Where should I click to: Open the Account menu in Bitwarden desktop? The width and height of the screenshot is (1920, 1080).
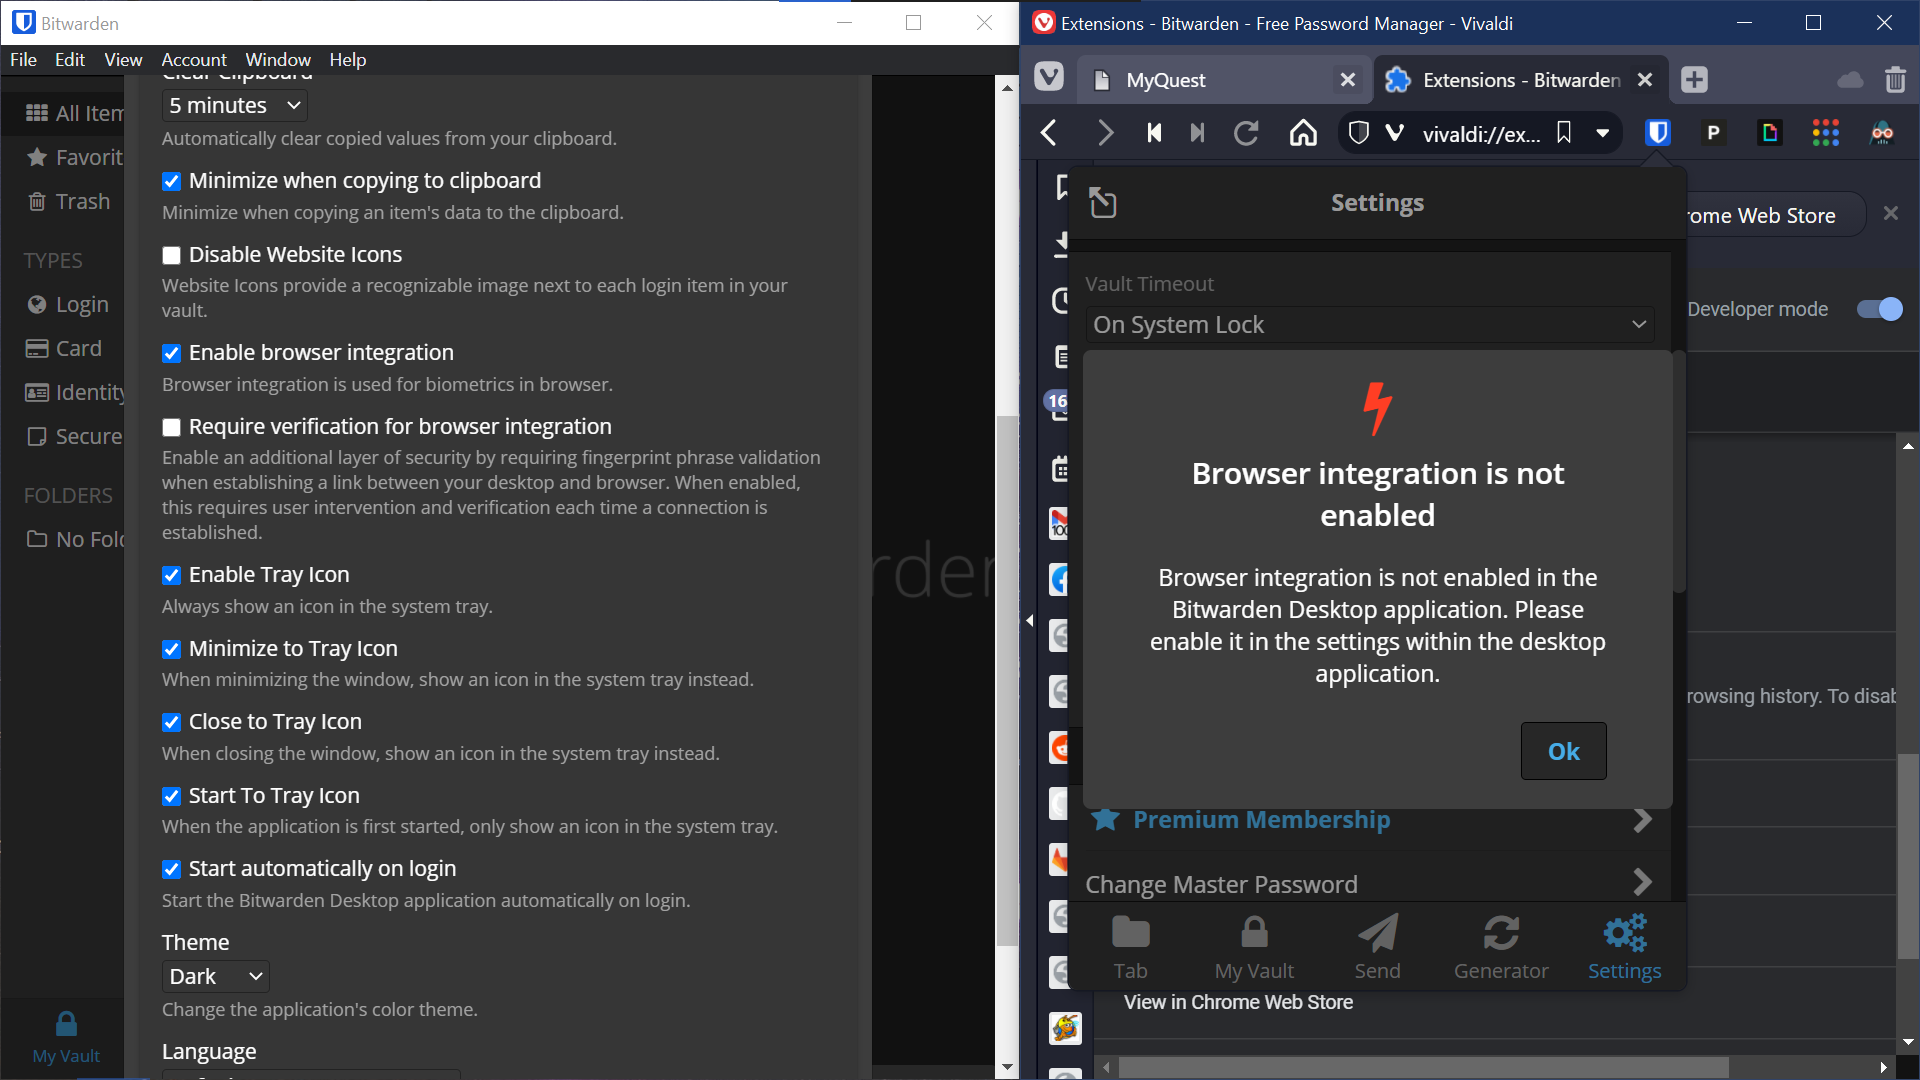pos(193,60)
